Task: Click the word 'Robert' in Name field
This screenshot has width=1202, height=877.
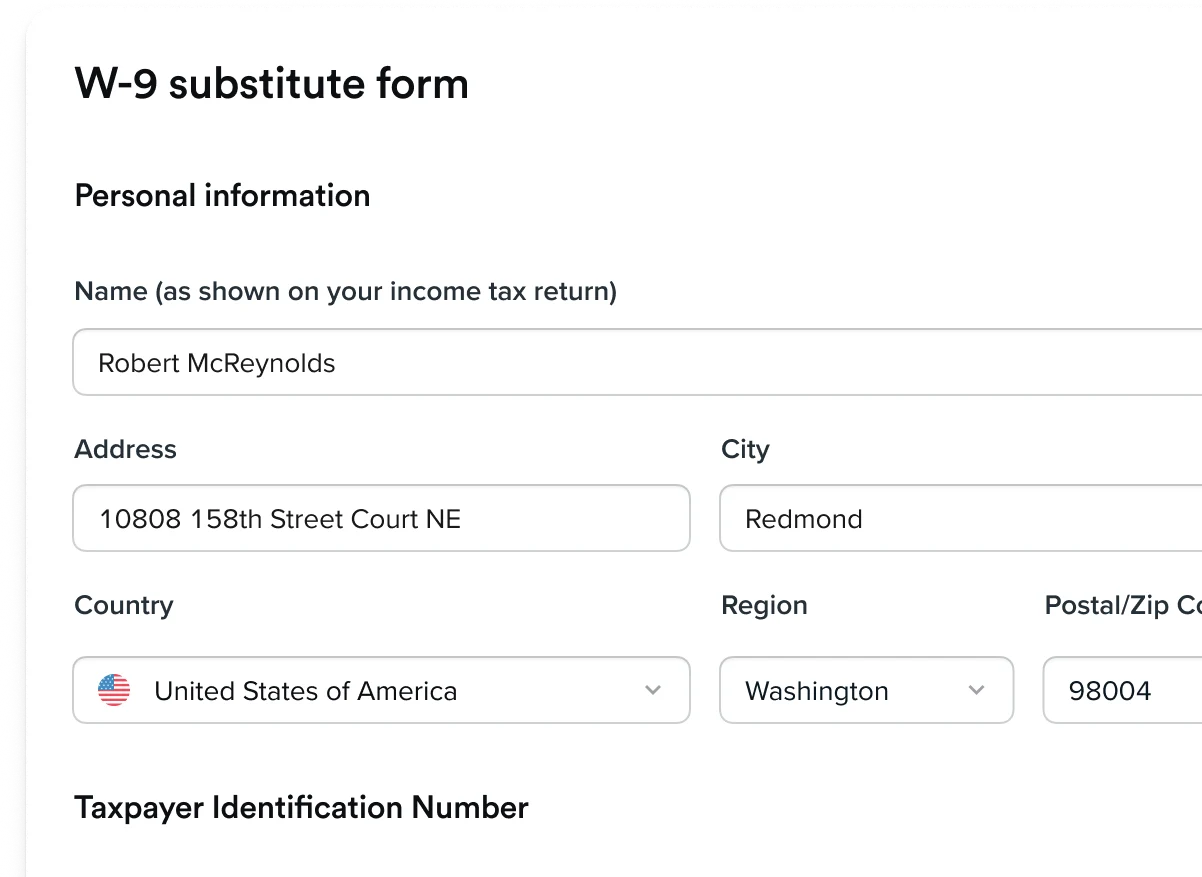Action: pyautogui.click(x=139, y=363)
